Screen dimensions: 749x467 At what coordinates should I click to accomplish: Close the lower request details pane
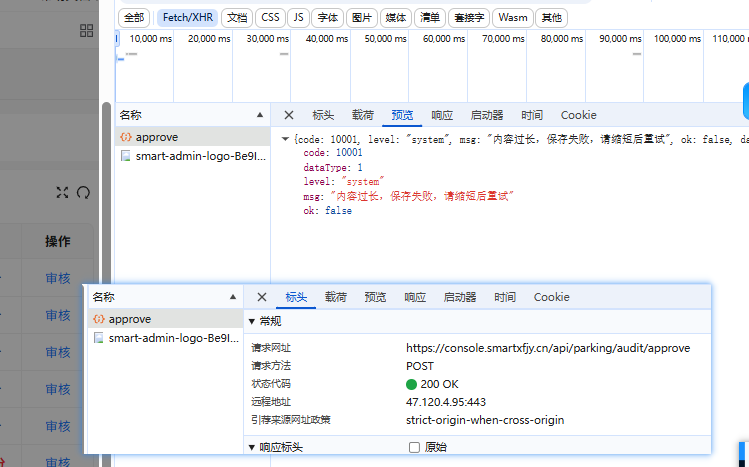262,297
